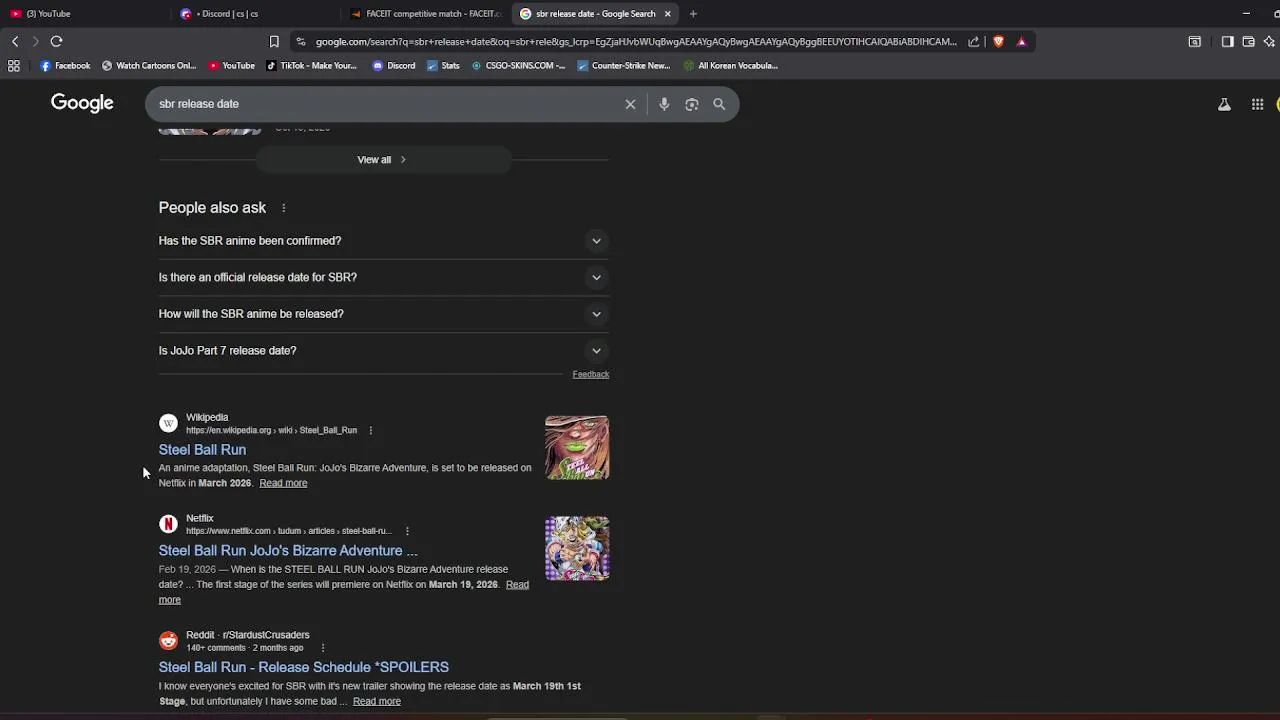The image size is (1280, 720).
Task: Open Brave Shields lion icon
Action: 998,42
